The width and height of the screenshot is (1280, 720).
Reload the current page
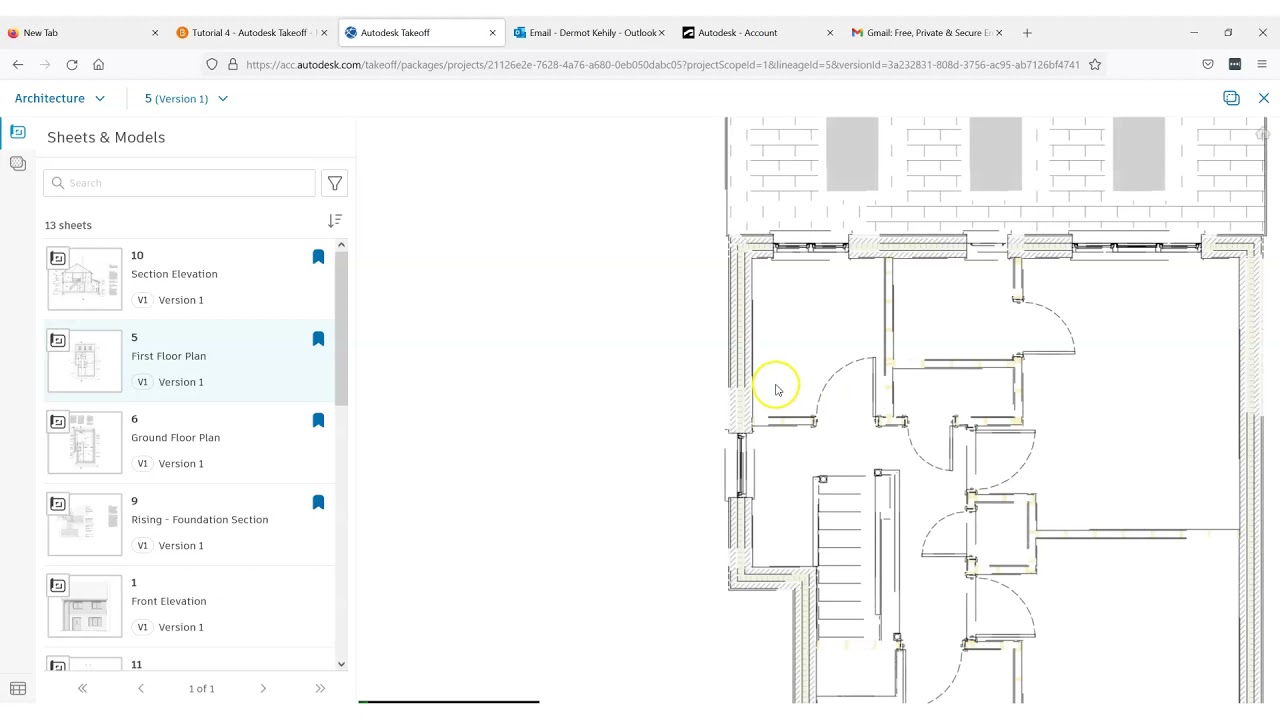click(72, 65)
